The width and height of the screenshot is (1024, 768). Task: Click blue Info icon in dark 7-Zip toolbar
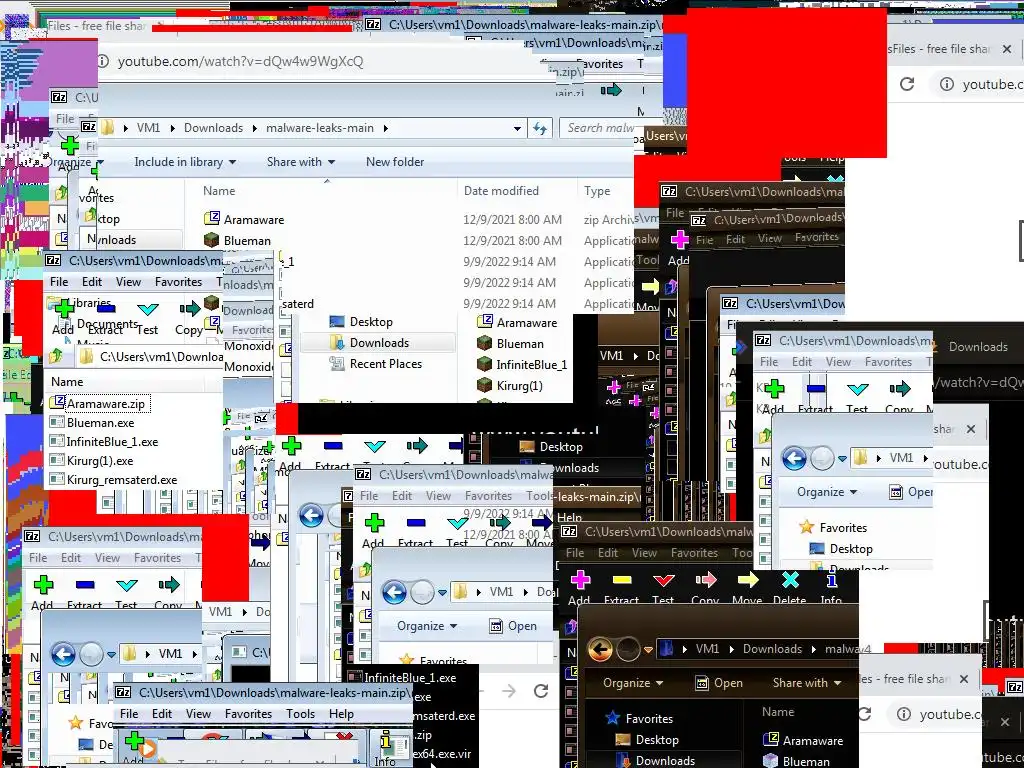pyautogui.click(x=832, y=579)
